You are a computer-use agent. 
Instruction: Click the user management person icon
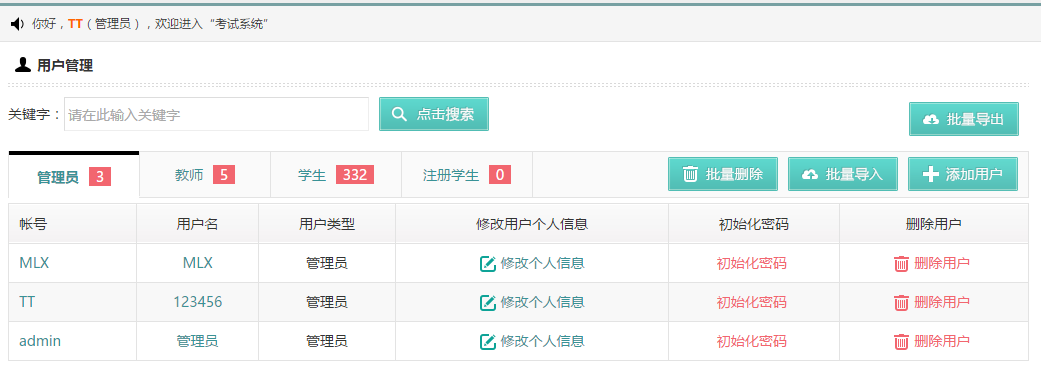(23, 65)
